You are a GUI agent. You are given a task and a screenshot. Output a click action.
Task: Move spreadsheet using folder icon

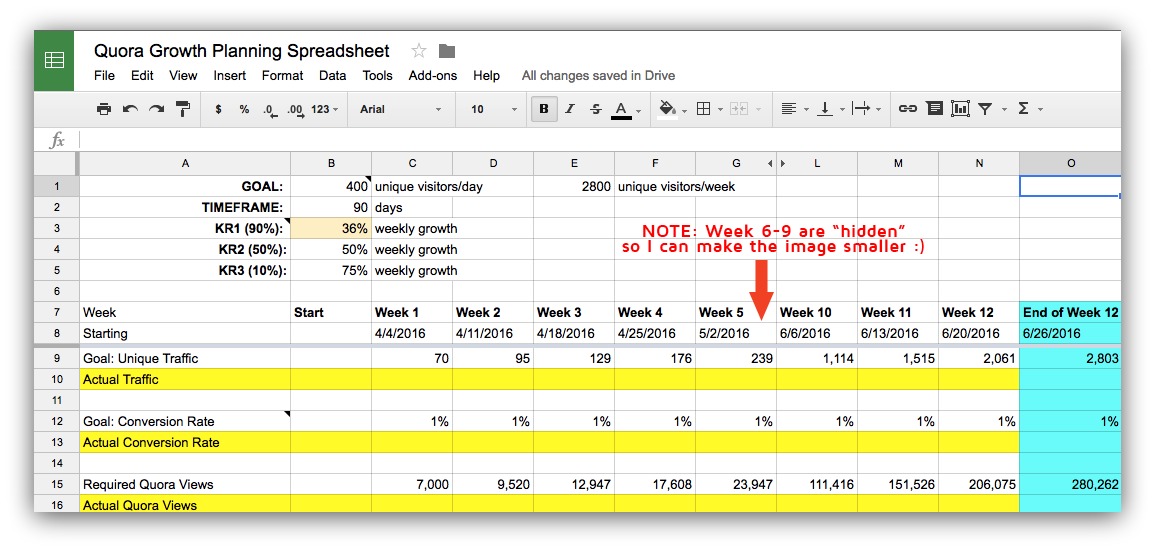[x=446, y=51]
